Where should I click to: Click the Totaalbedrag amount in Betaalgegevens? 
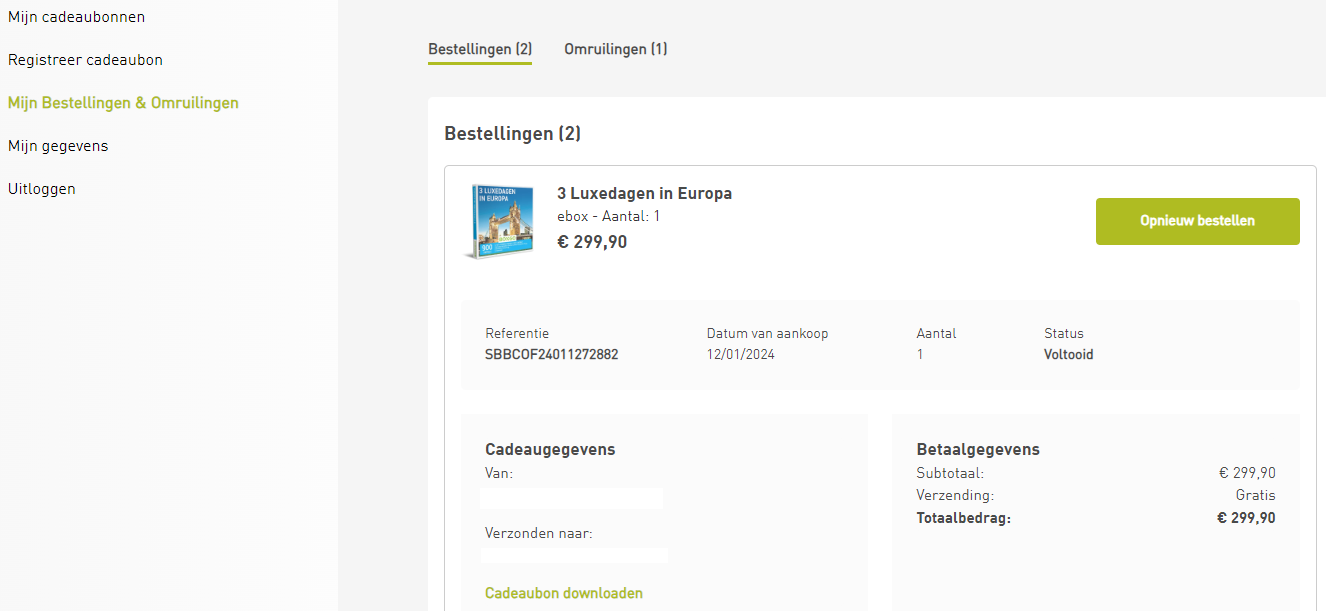point(1245,518)
